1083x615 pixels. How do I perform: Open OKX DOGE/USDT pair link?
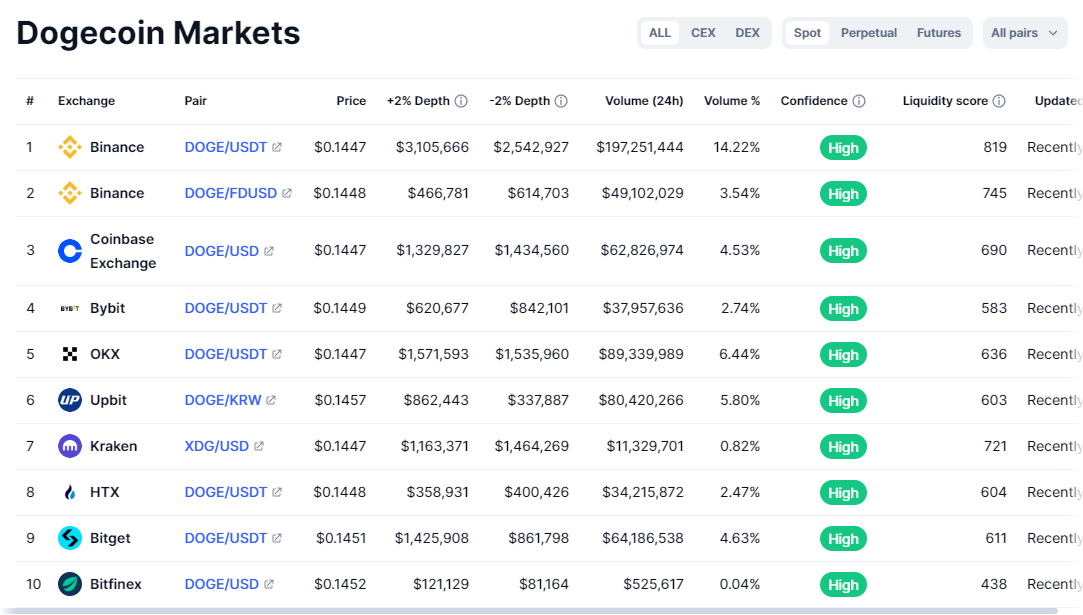pos(225,354)
